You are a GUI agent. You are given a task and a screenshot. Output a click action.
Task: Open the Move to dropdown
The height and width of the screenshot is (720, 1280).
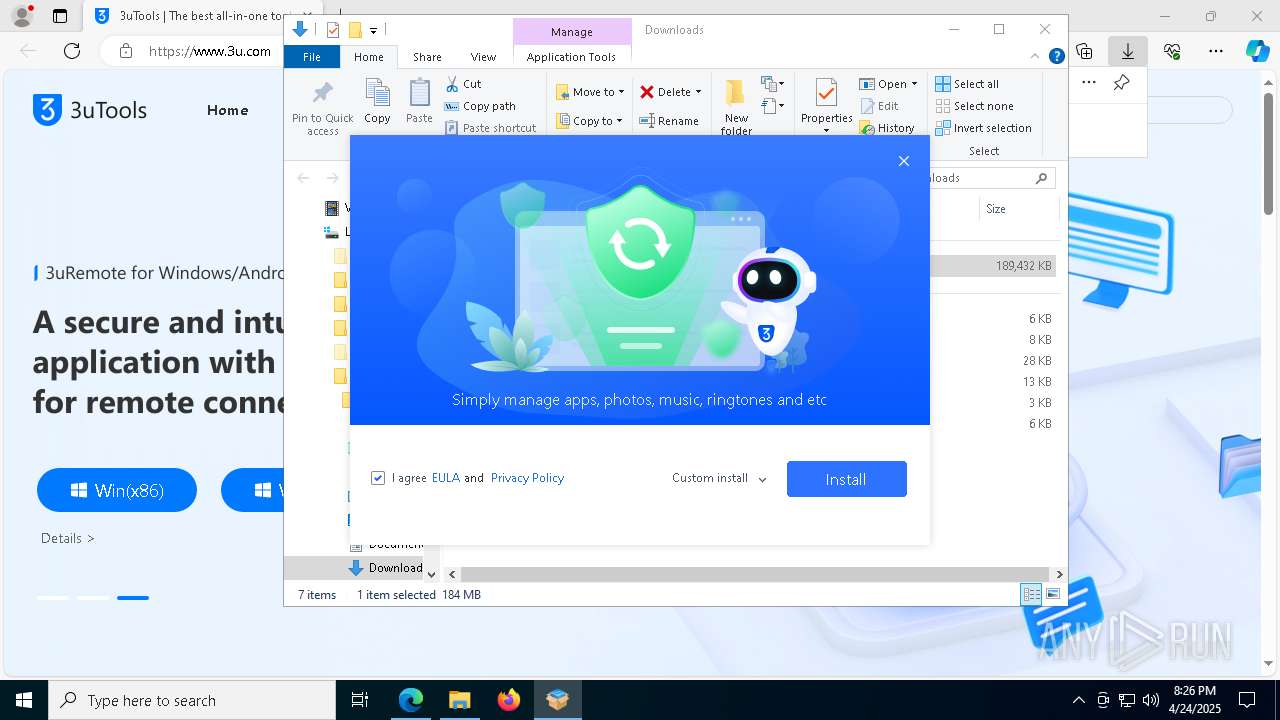pyautogui.click(x=590, y=92)
